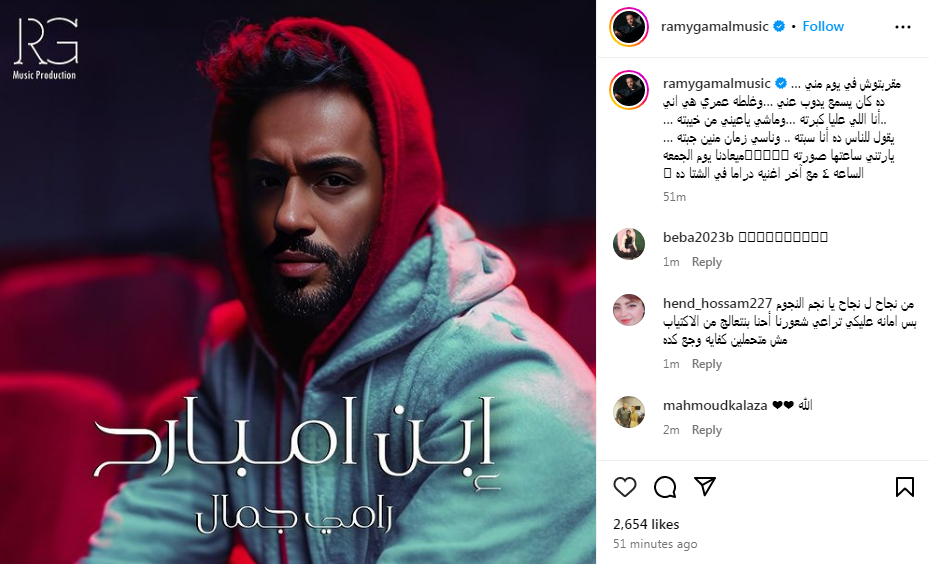Open comments with the speech bubble icon

665,487
